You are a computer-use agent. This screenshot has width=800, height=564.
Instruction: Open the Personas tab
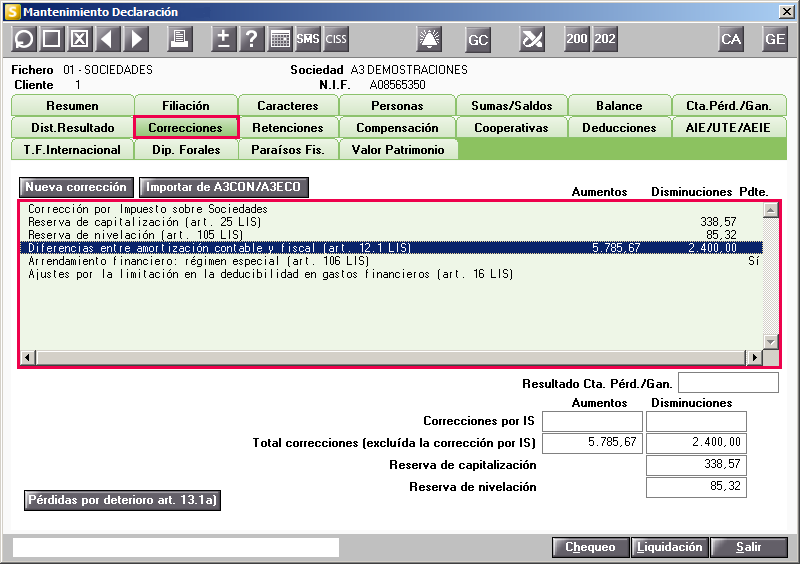[397, 106]
